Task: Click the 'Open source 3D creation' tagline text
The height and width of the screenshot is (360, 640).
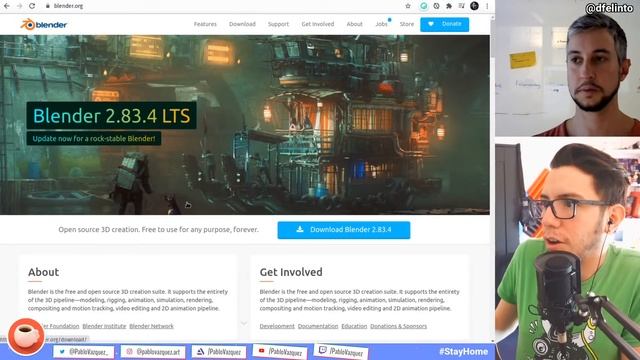Action: [158, 229]
